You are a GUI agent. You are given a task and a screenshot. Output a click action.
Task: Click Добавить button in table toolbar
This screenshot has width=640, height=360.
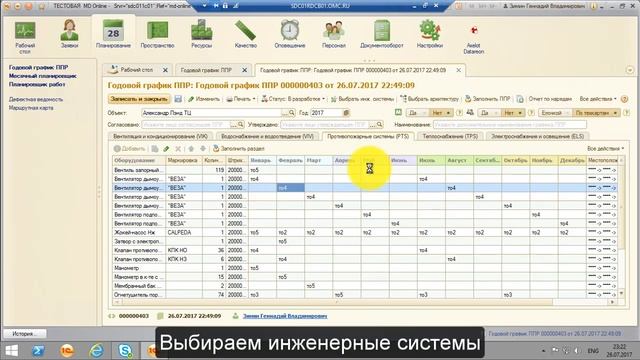129,149
